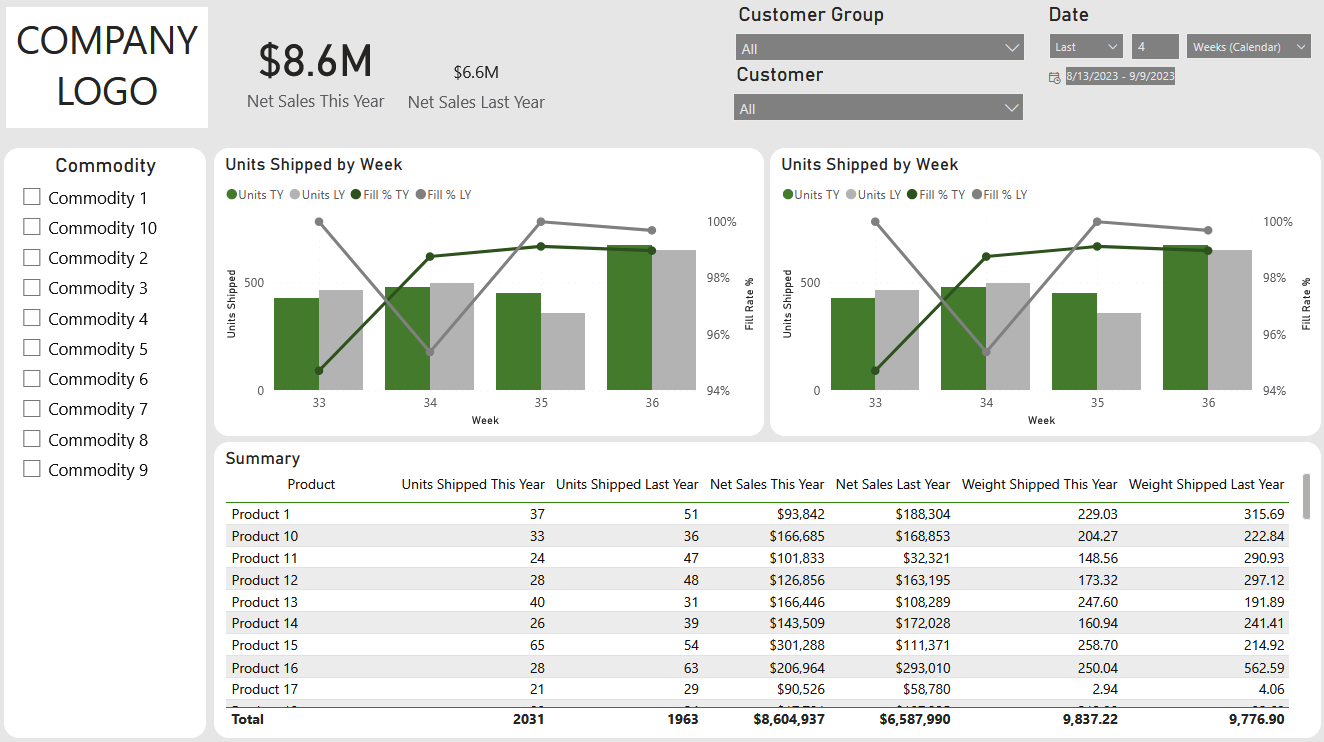The width and height of the screenshot is (1324, 742).
Task: Click the Net Sales Last Year column header
Action: 892,485
